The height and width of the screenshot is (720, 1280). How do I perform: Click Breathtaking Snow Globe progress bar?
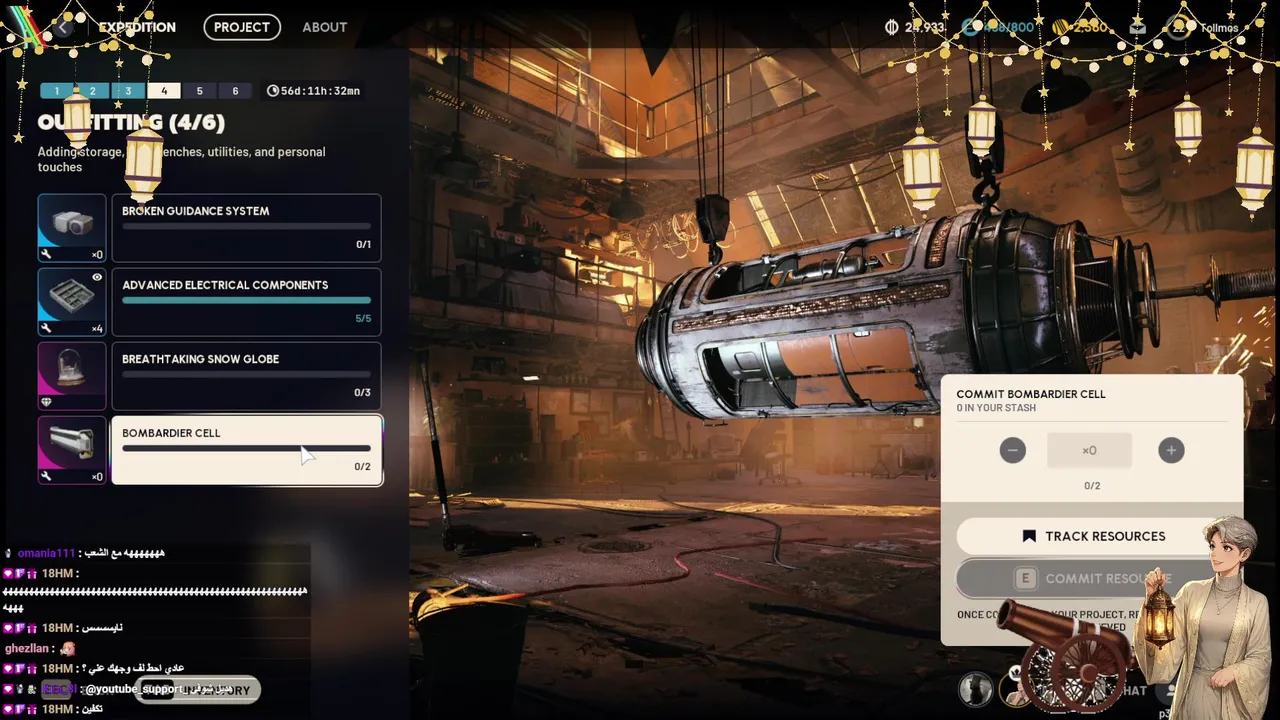coord(246,375)
